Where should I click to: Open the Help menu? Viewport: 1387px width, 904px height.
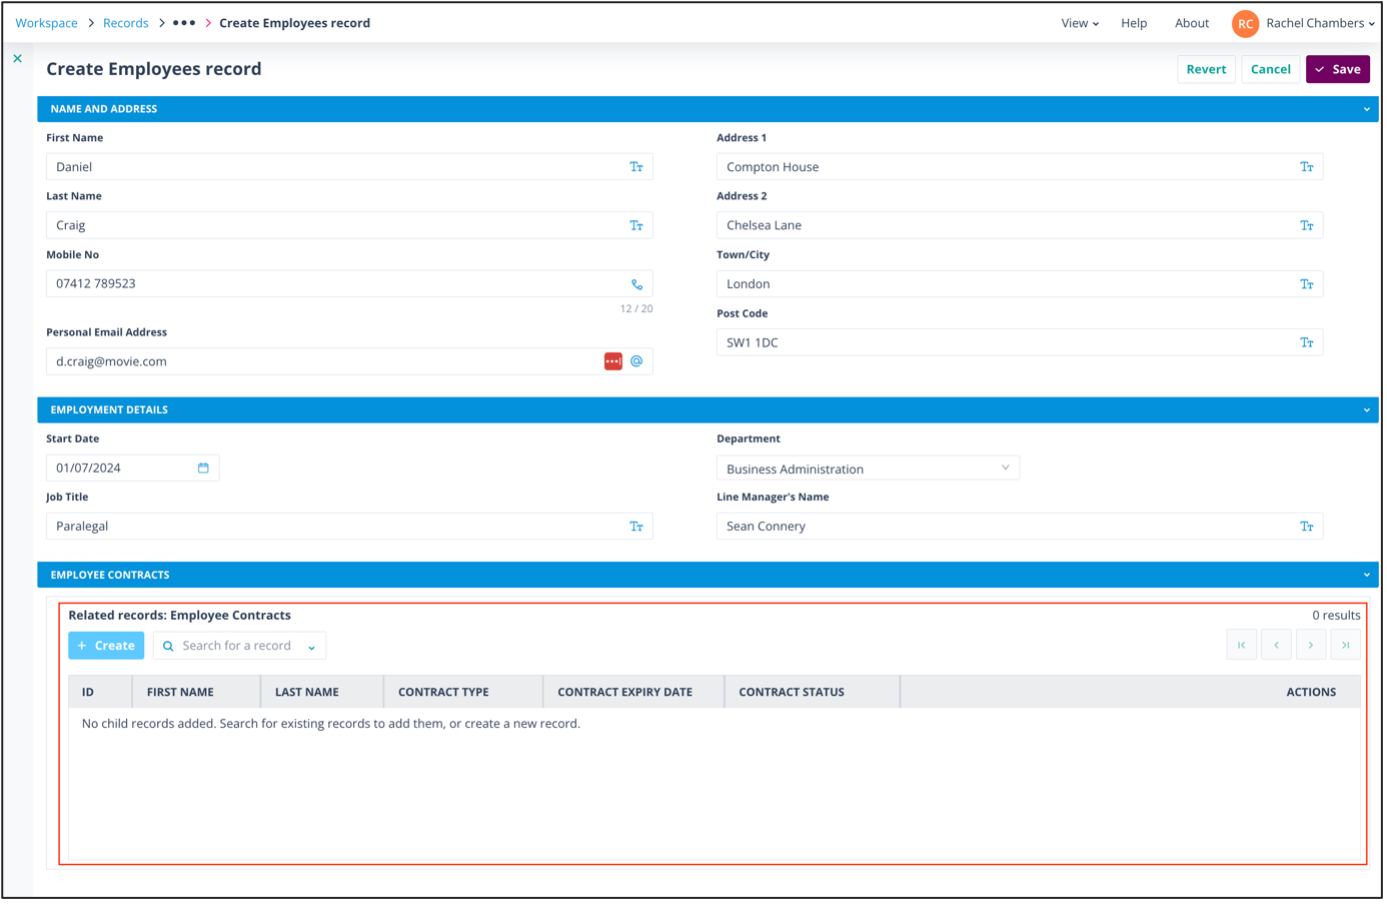1134,23
